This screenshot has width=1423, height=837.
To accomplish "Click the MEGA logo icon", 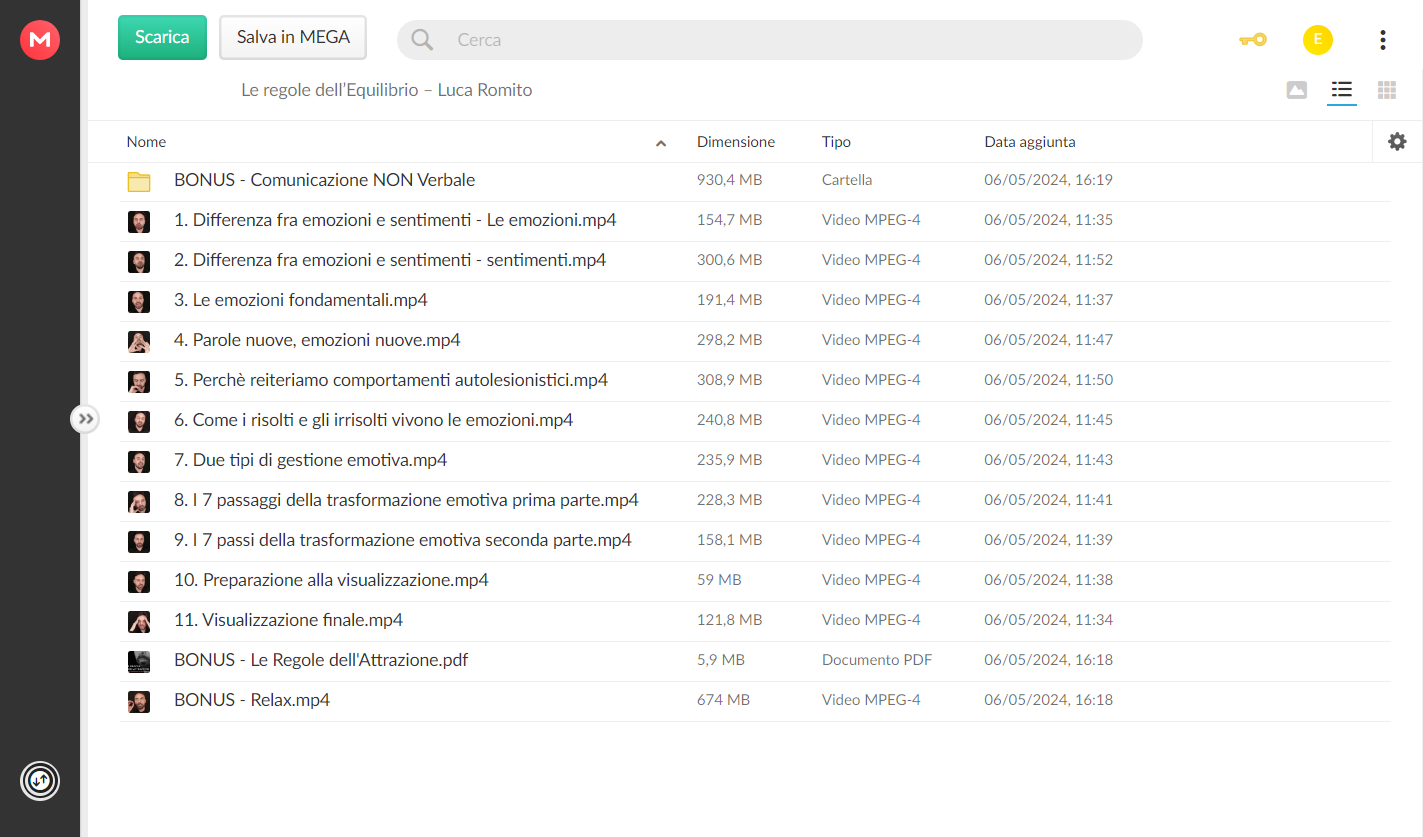I will 40,39.
